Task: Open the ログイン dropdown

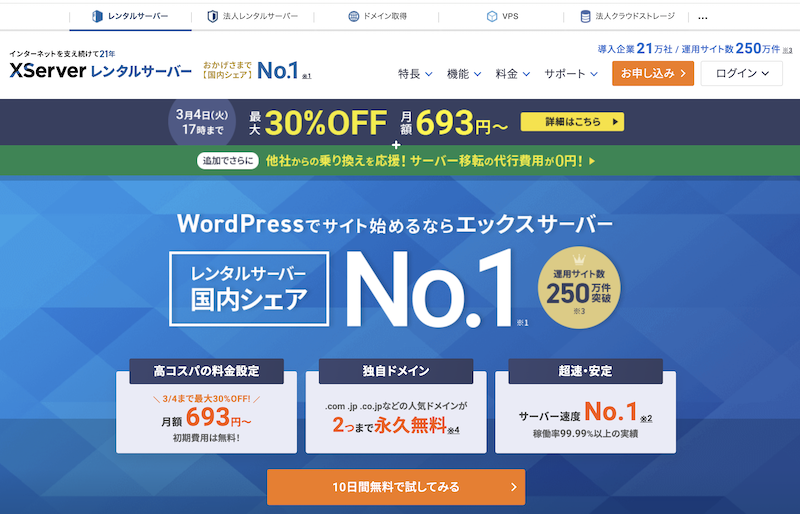Action: 741,74
